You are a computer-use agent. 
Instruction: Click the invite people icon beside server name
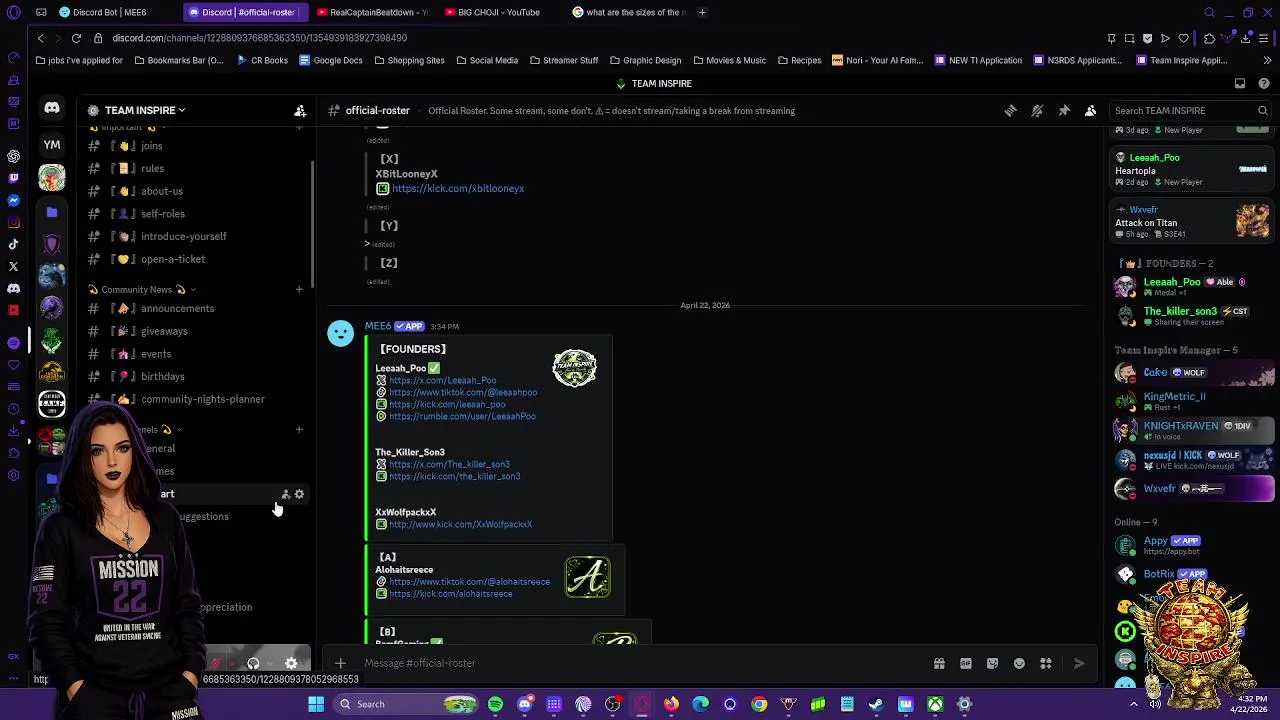[x=300, y=111]
